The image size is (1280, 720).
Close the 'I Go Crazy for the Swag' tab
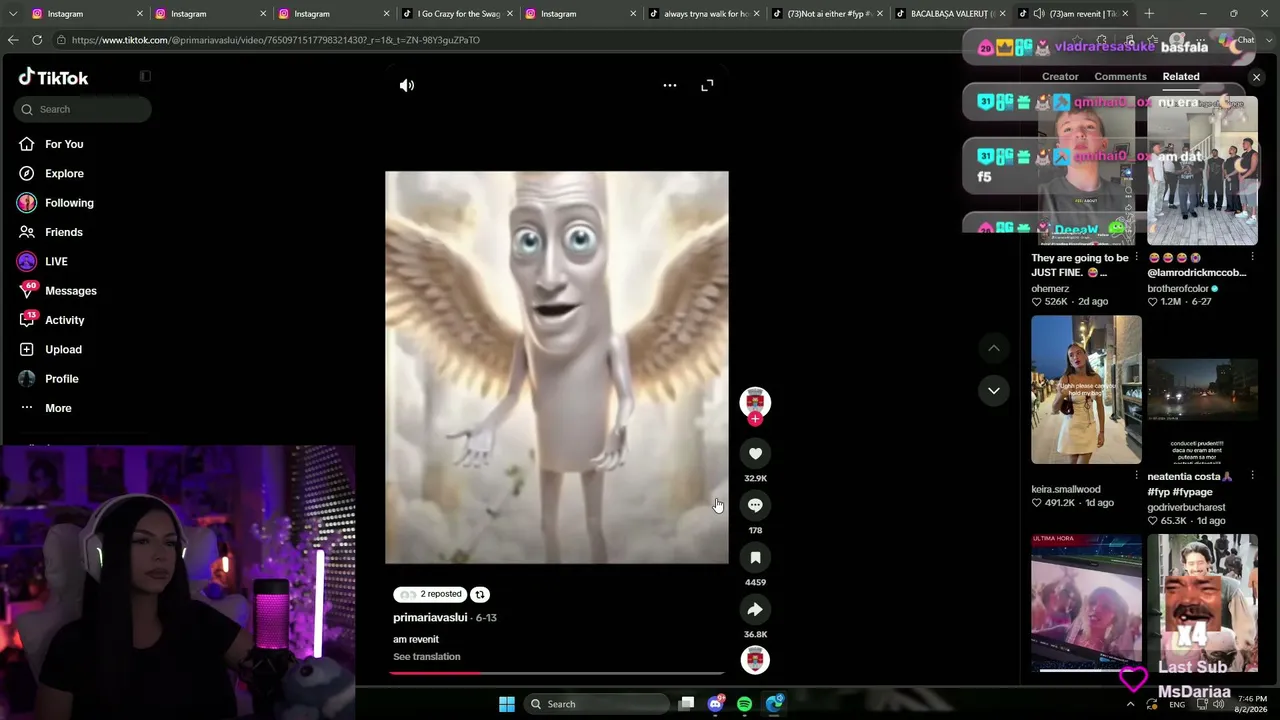point(510,14)
